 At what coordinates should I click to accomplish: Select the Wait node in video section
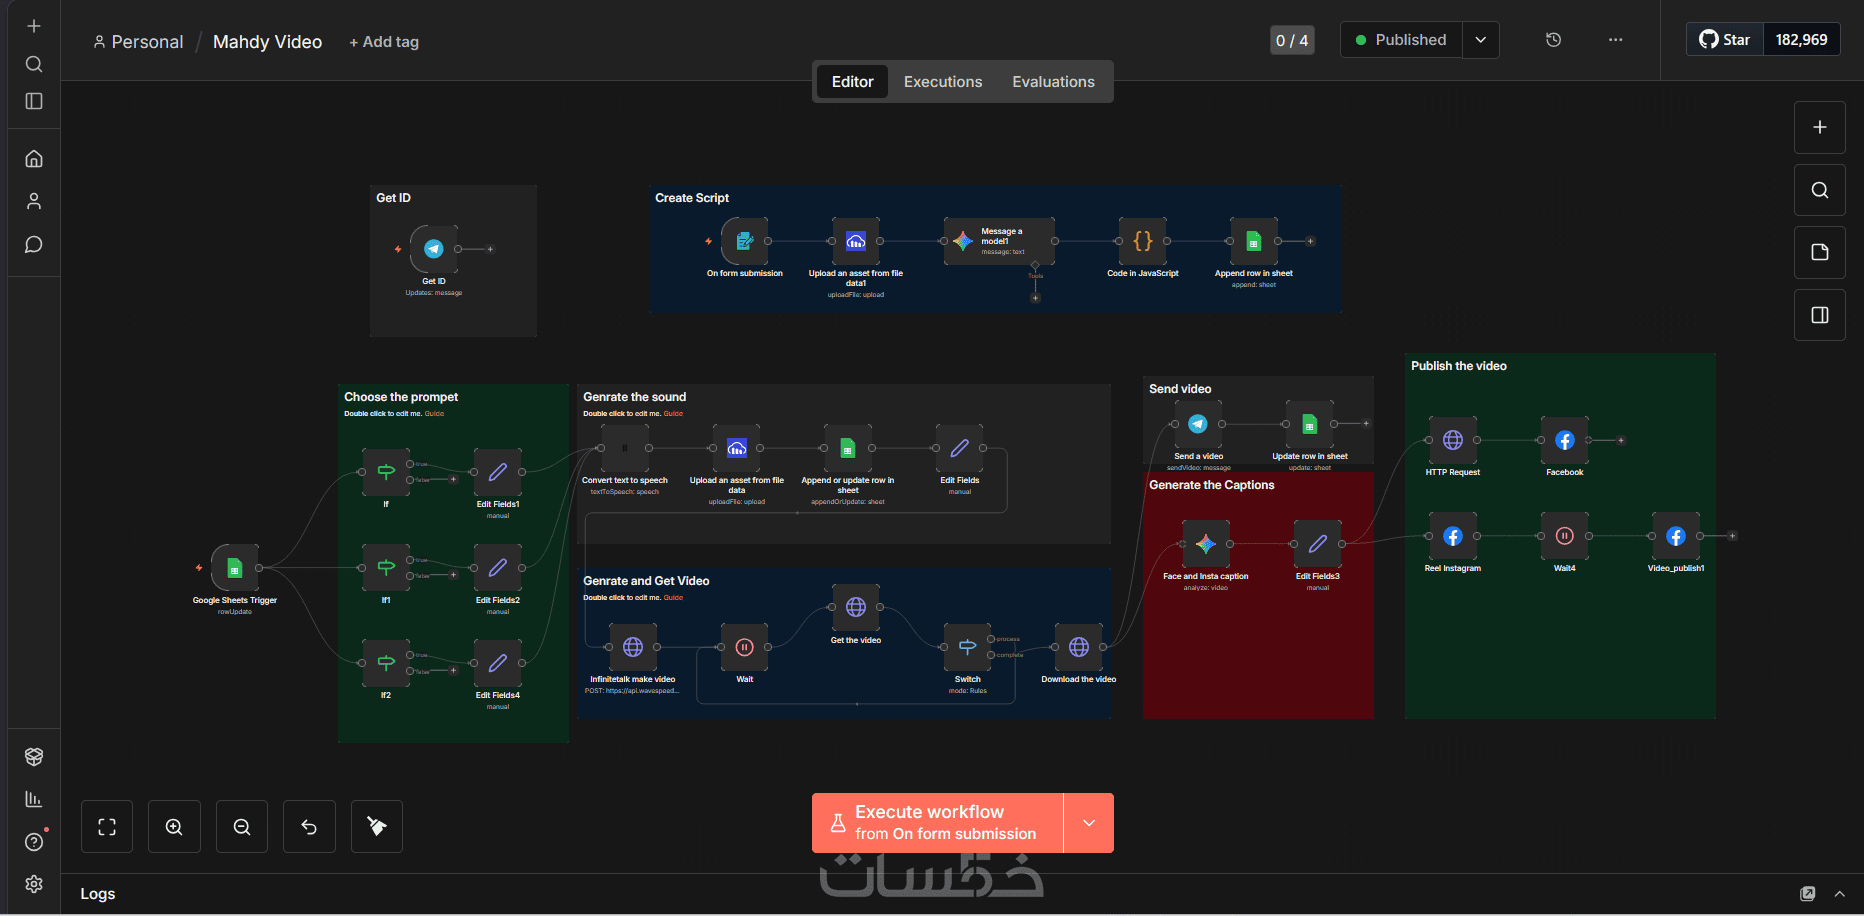pyautogui.click(x=745, y=647)
